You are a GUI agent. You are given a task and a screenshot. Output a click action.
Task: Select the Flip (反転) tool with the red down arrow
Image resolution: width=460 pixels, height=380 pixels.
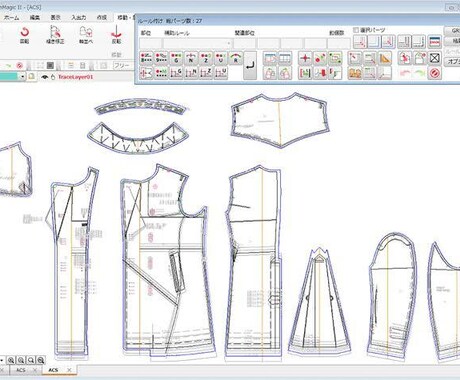click(116, 35)
